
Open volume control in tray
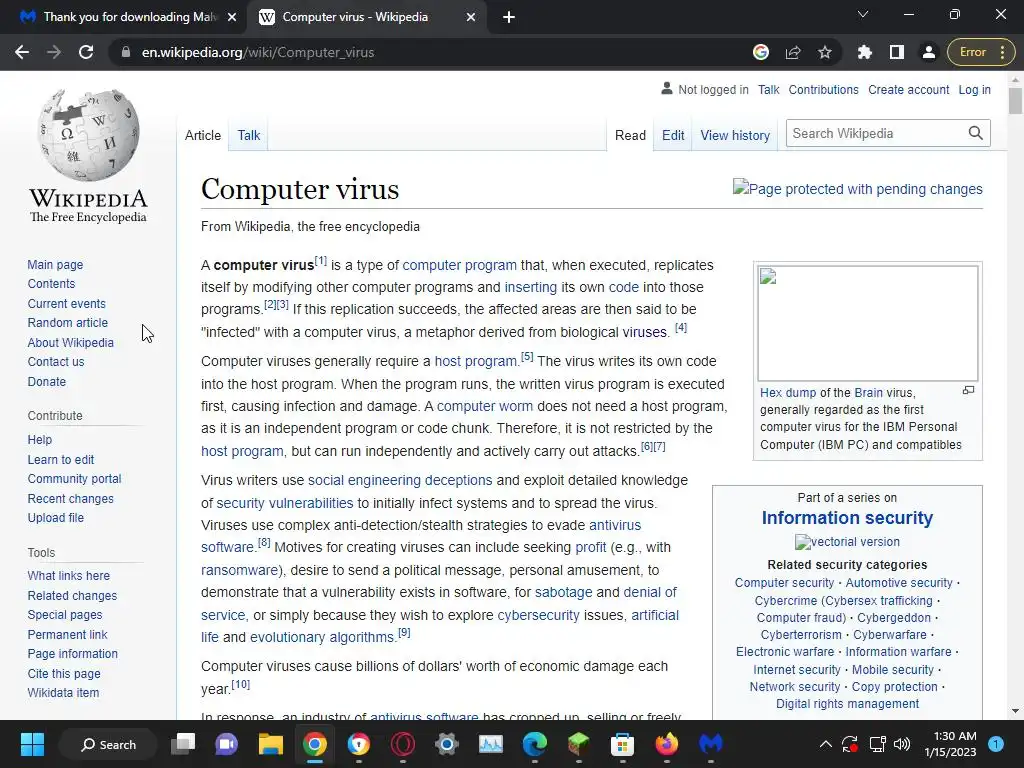coord(902,744)
